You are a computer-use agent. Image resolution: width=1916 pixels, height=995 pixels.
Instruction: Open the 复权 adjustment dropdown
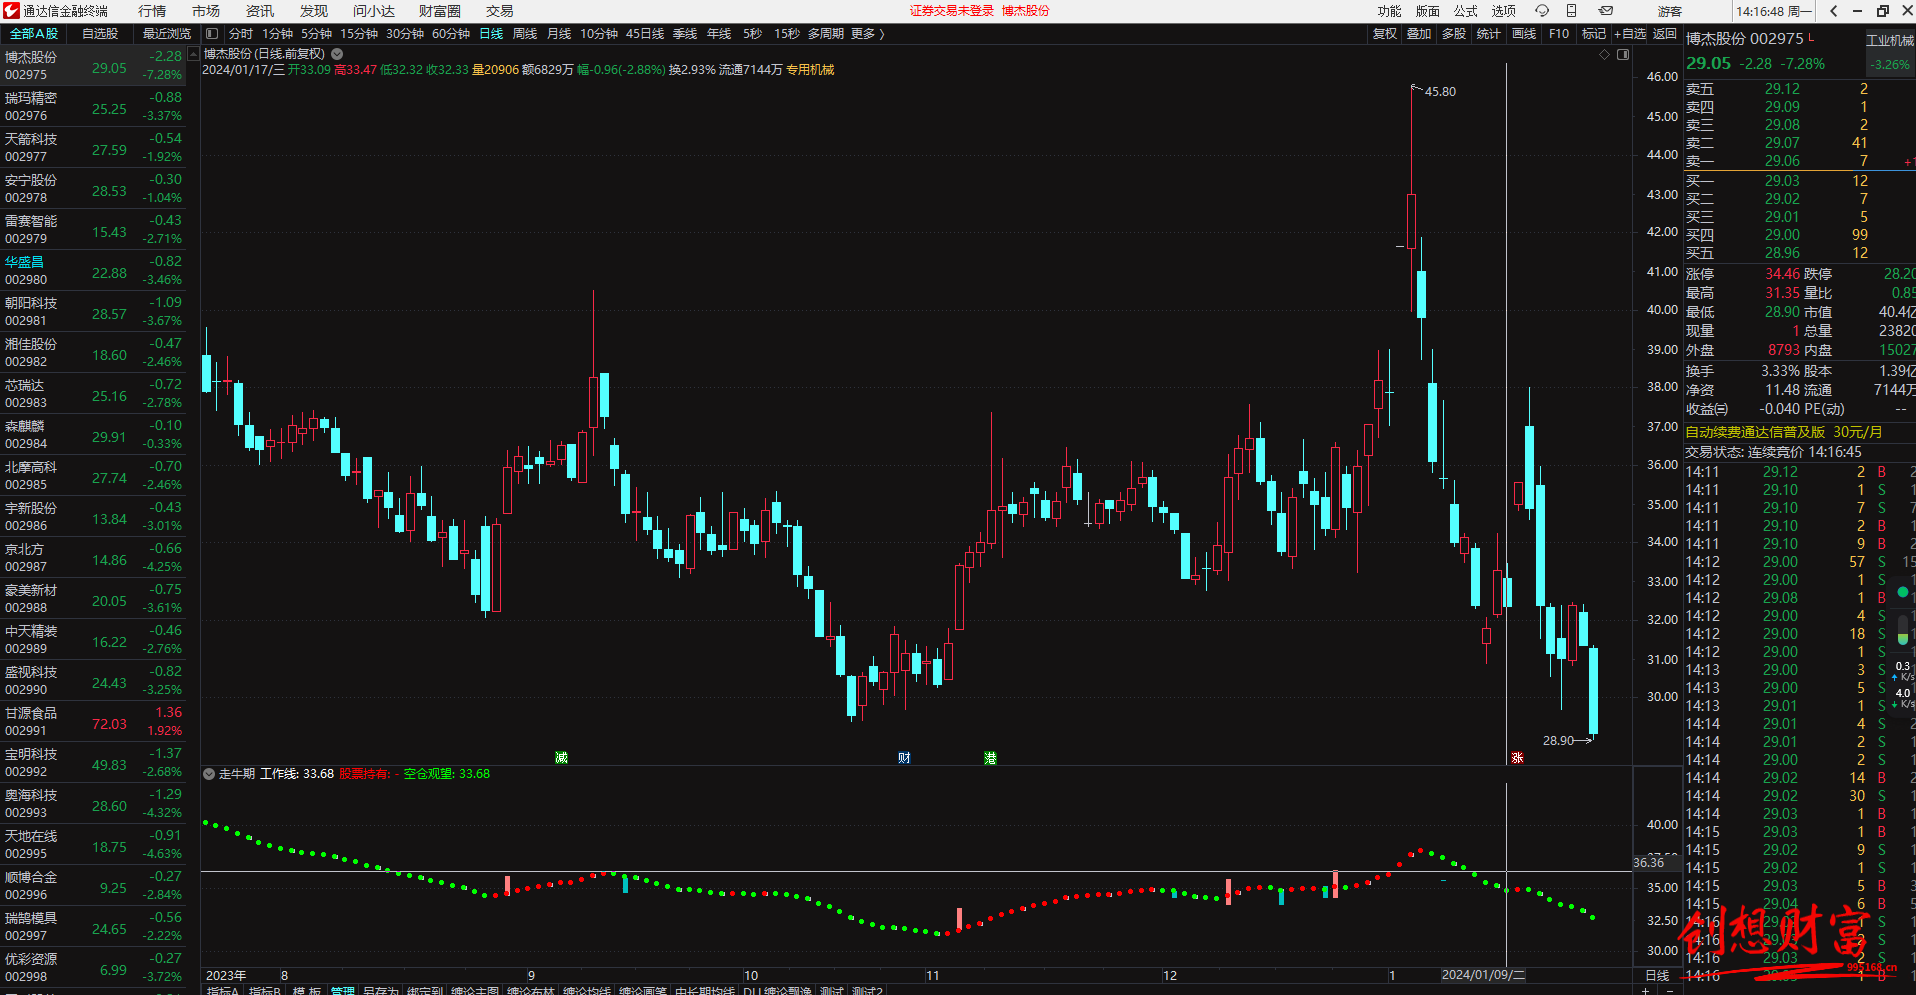click(x=1385, y=34)
